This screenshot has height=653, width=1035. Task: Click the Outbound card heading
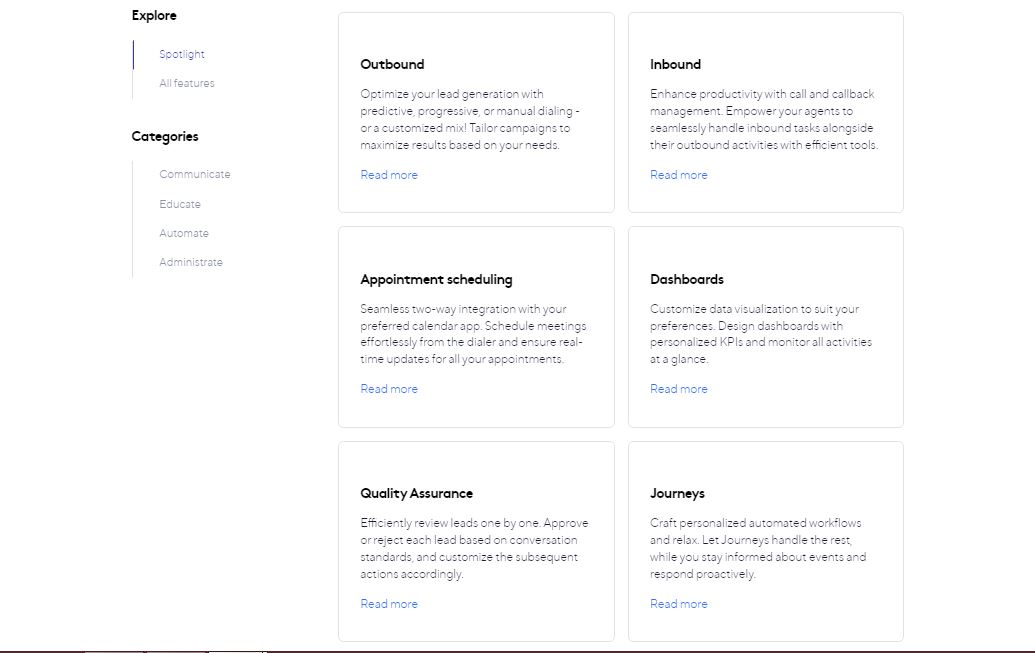coord(392,64)
